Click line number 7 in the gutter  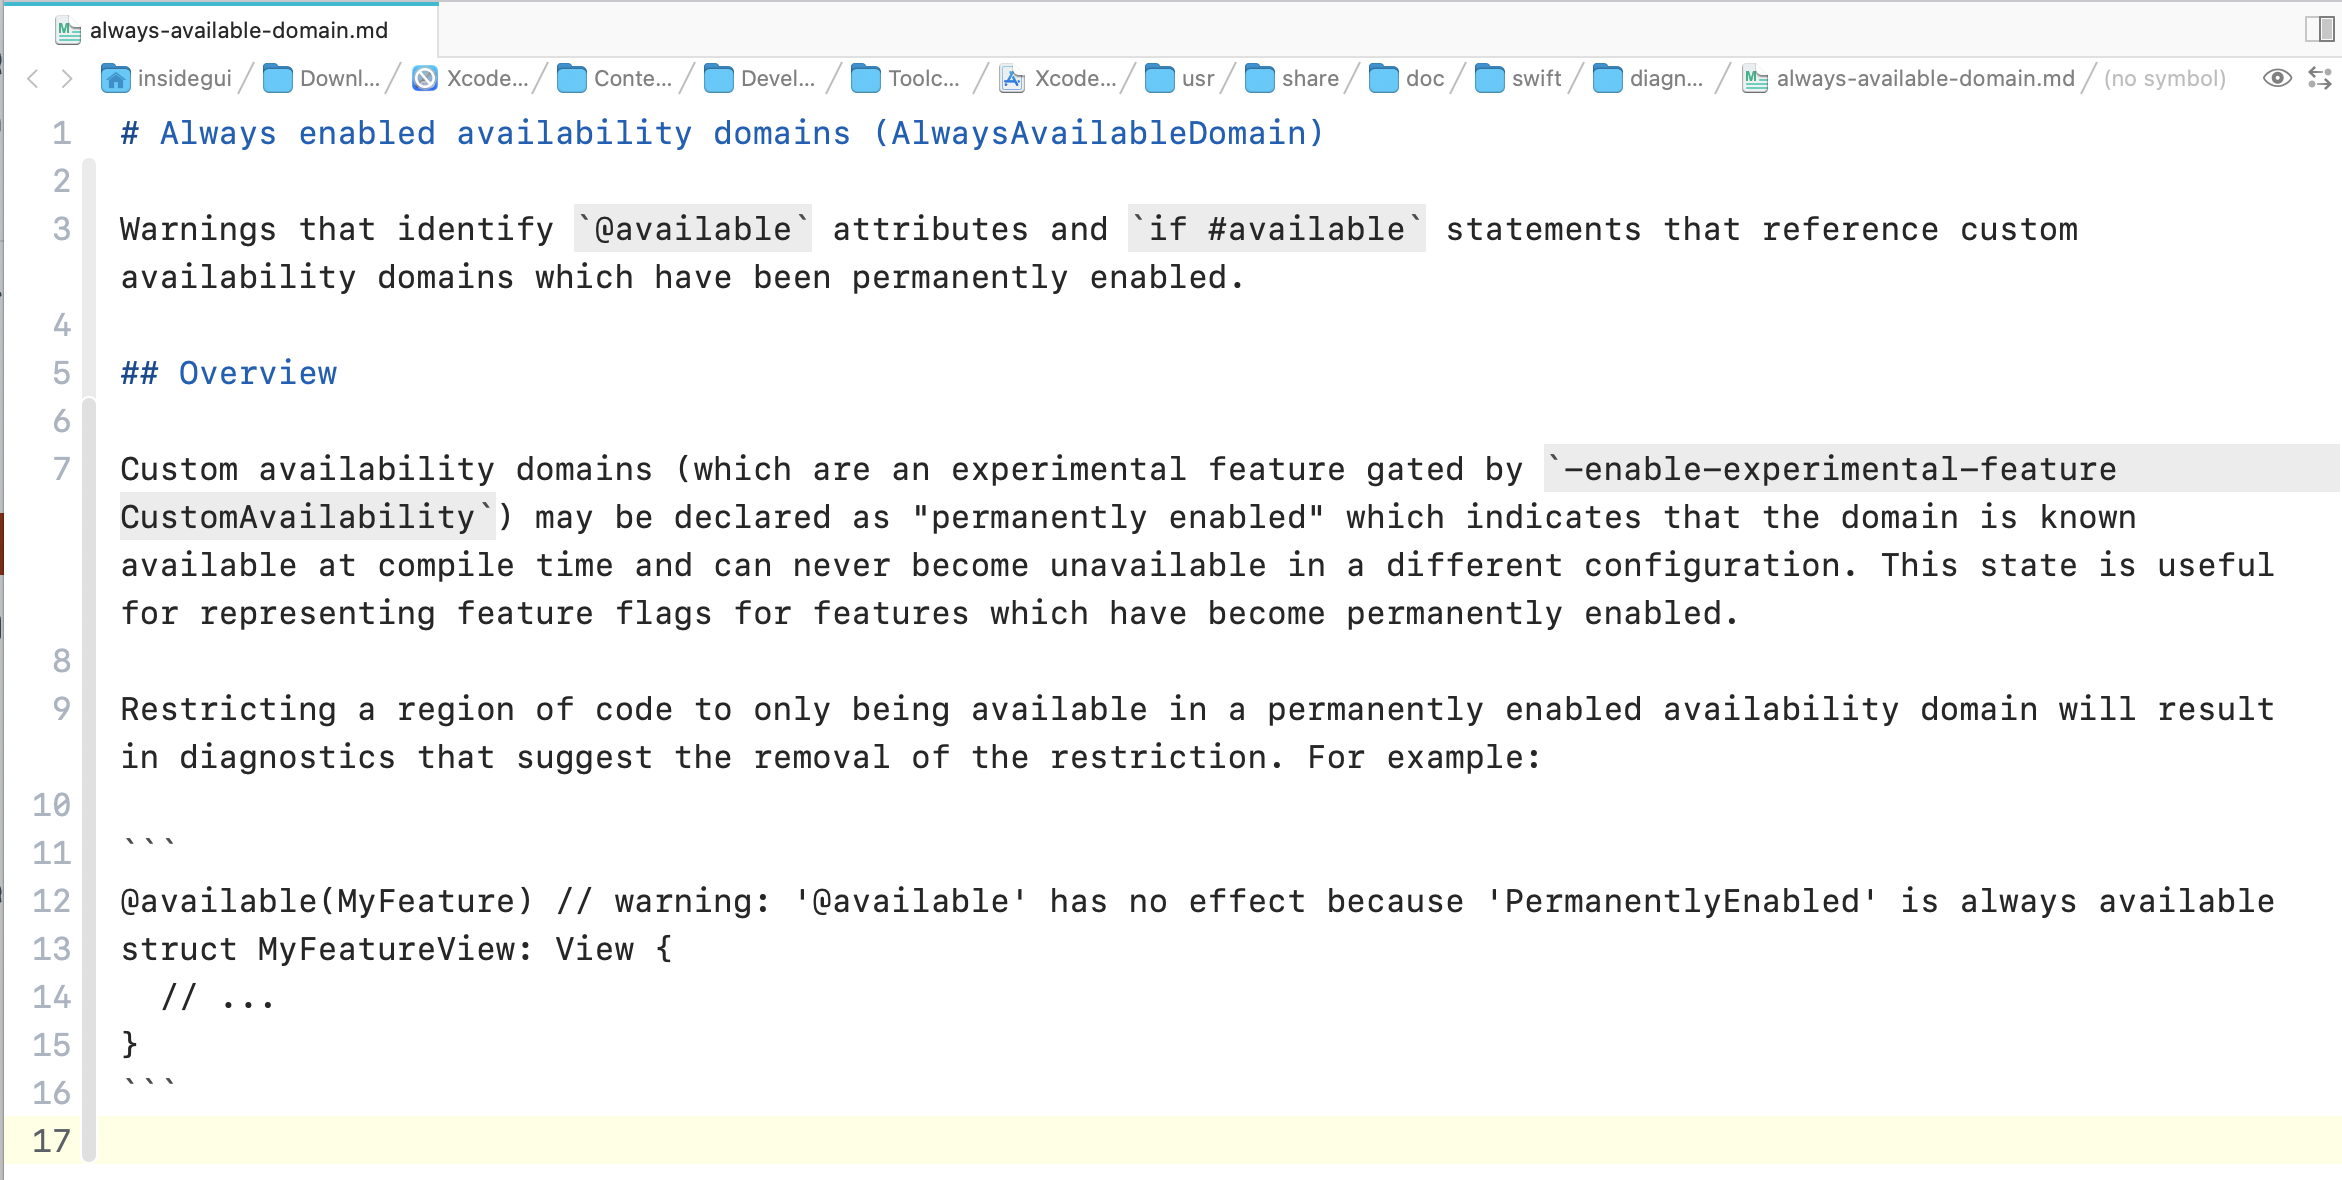(x=62, y=469)
